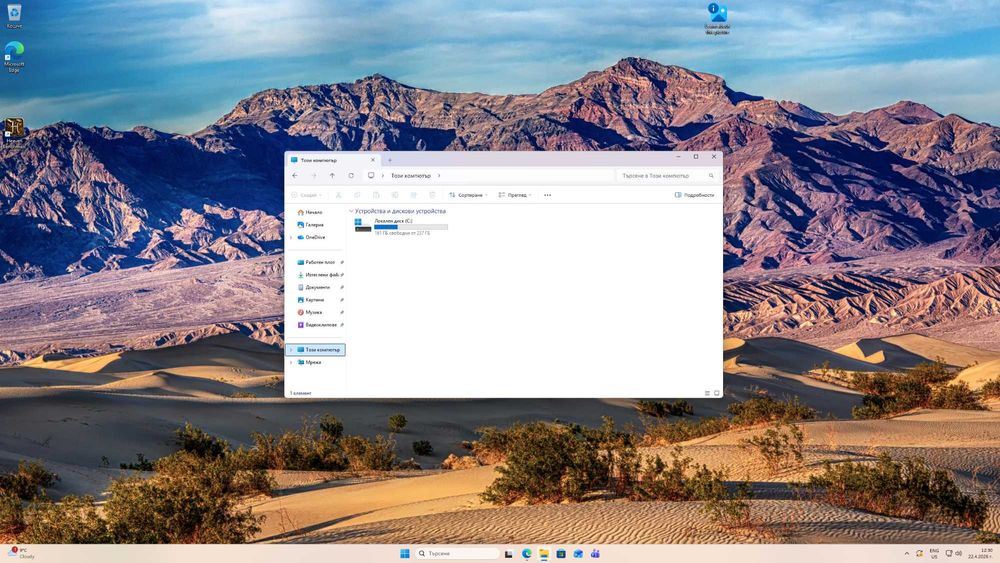Close the This PC tab
Viewport: 1000px width, 563px height.
pyautogui.click(x=373, y=160)
